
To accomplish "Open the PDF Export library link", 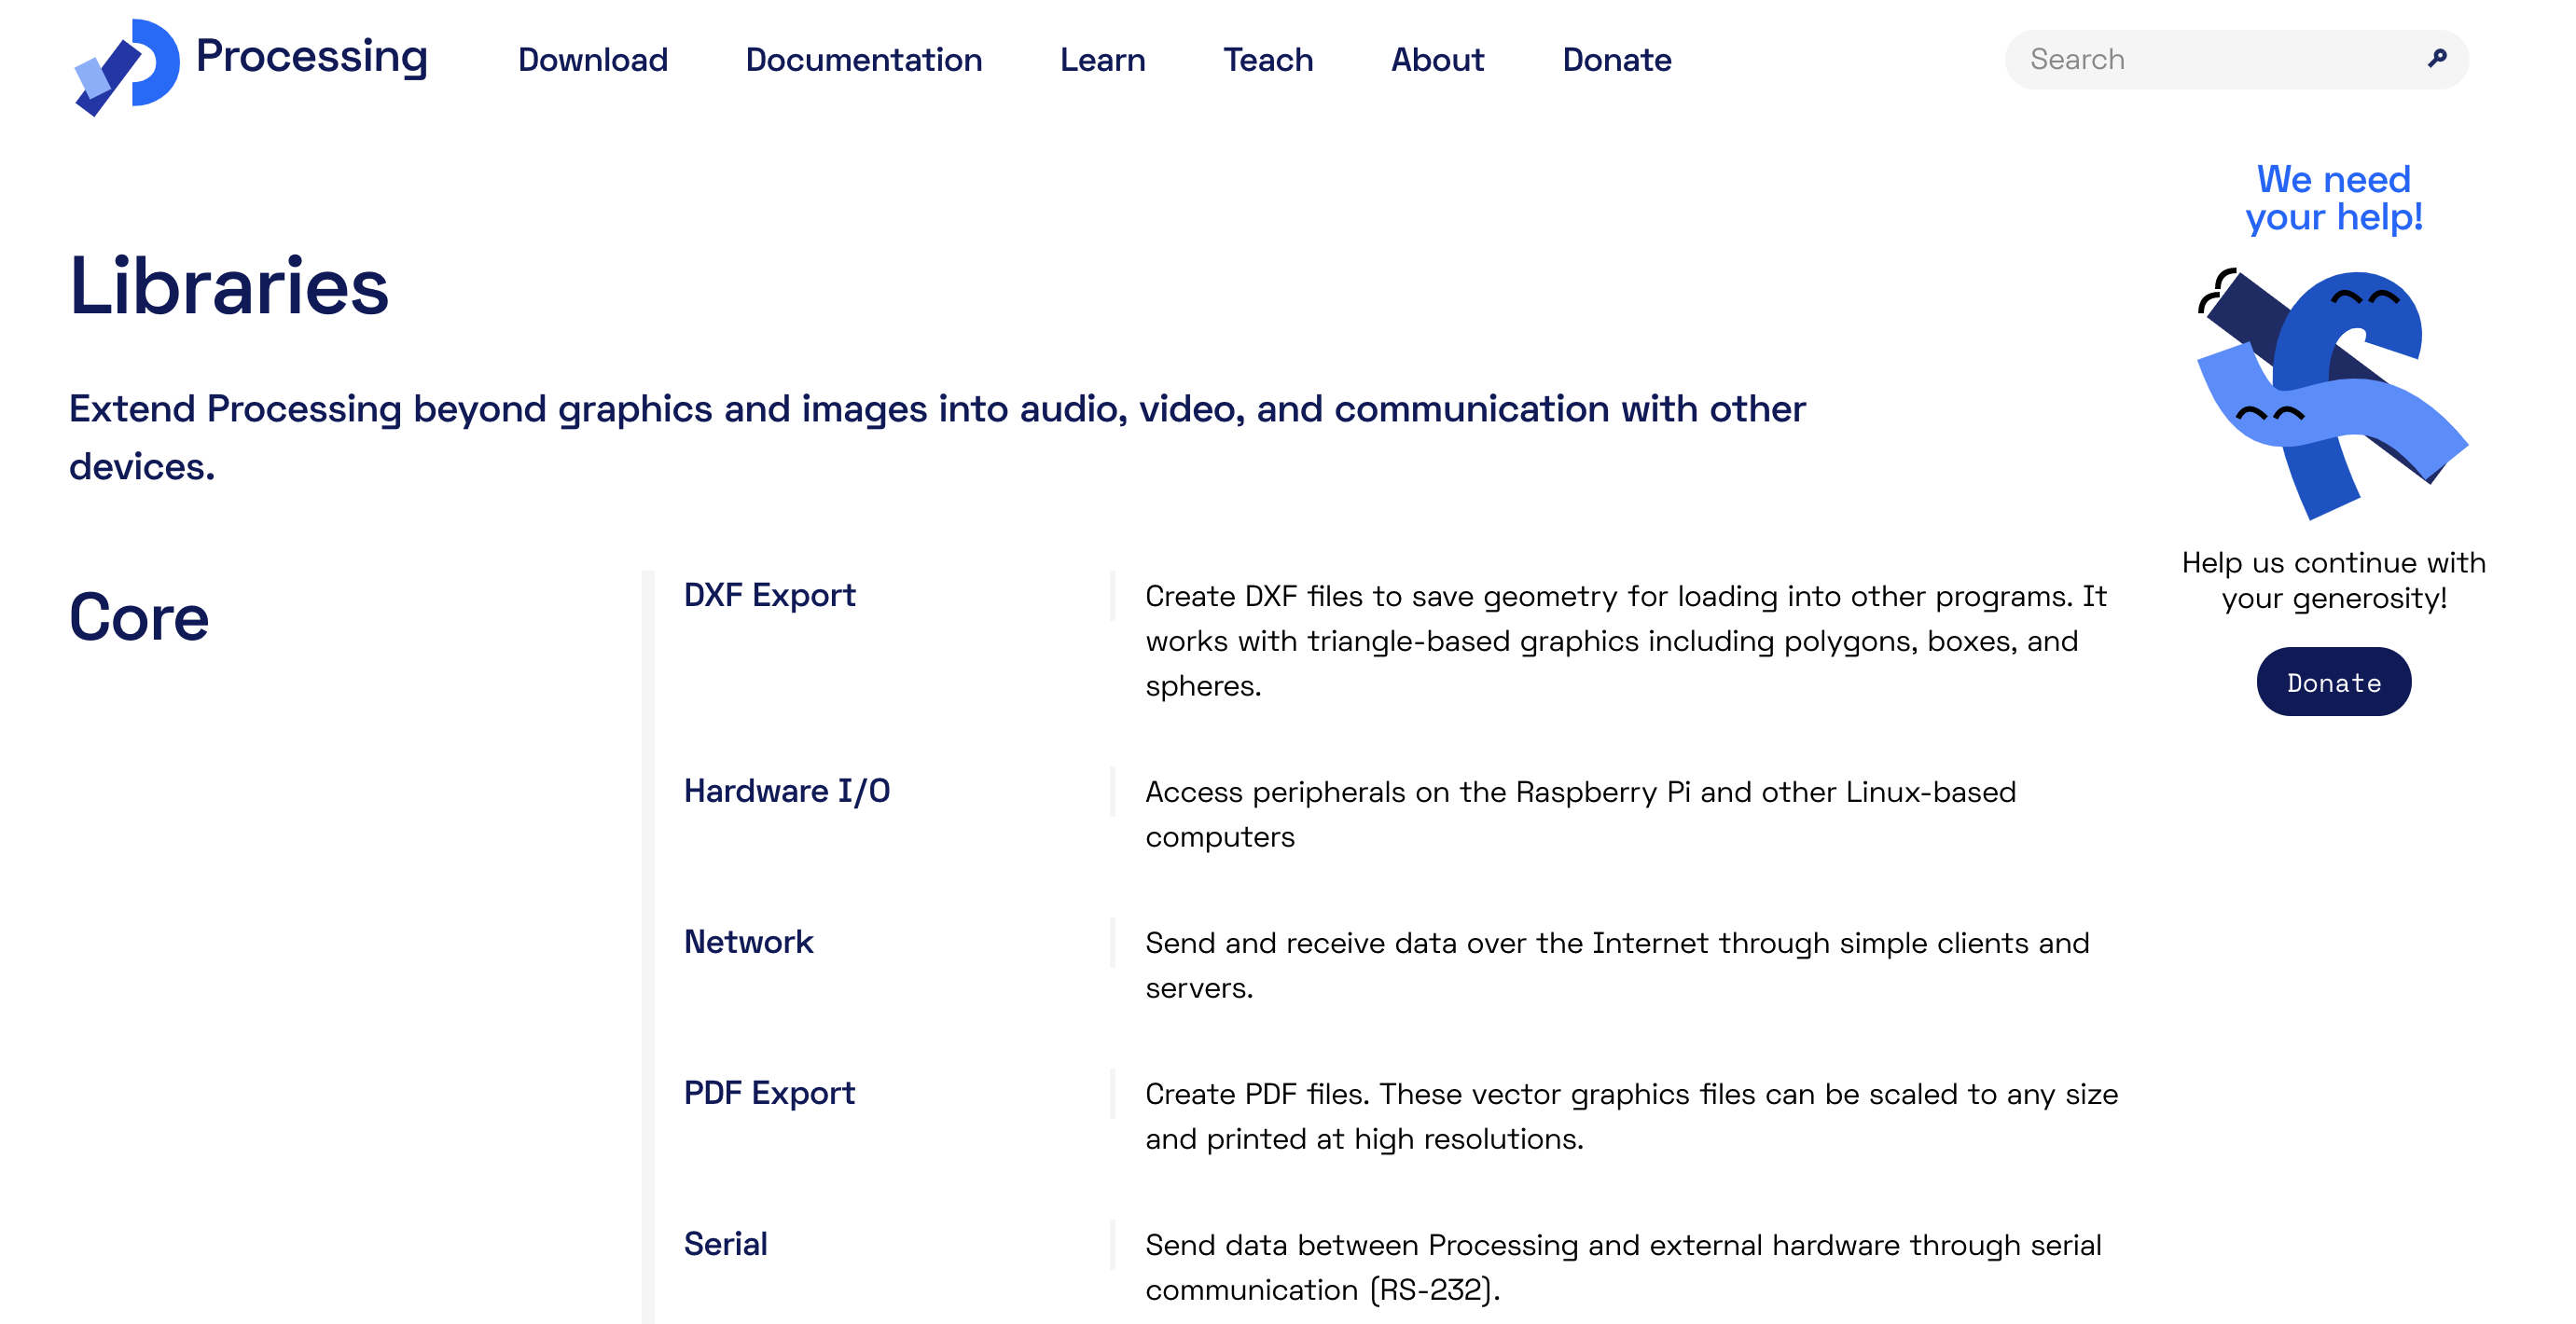I will tap(769, 1093).
